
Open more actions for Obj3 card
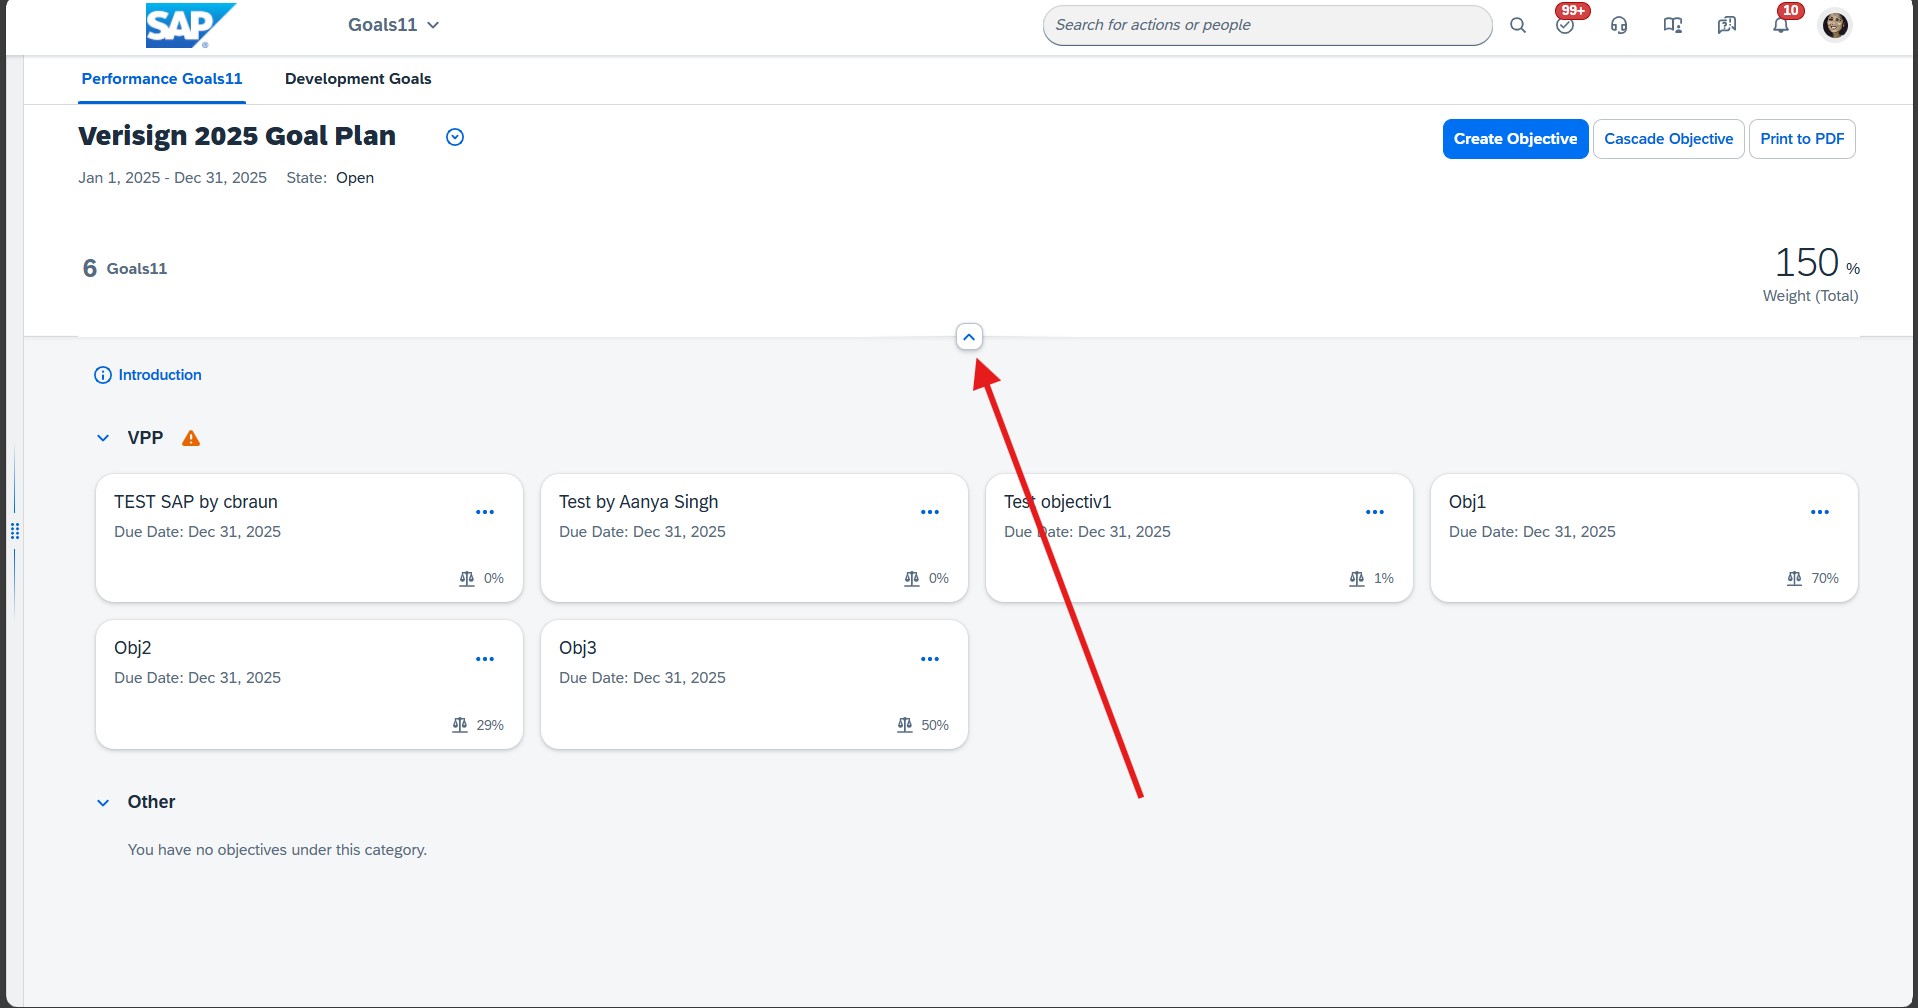[x=930, y=659]
